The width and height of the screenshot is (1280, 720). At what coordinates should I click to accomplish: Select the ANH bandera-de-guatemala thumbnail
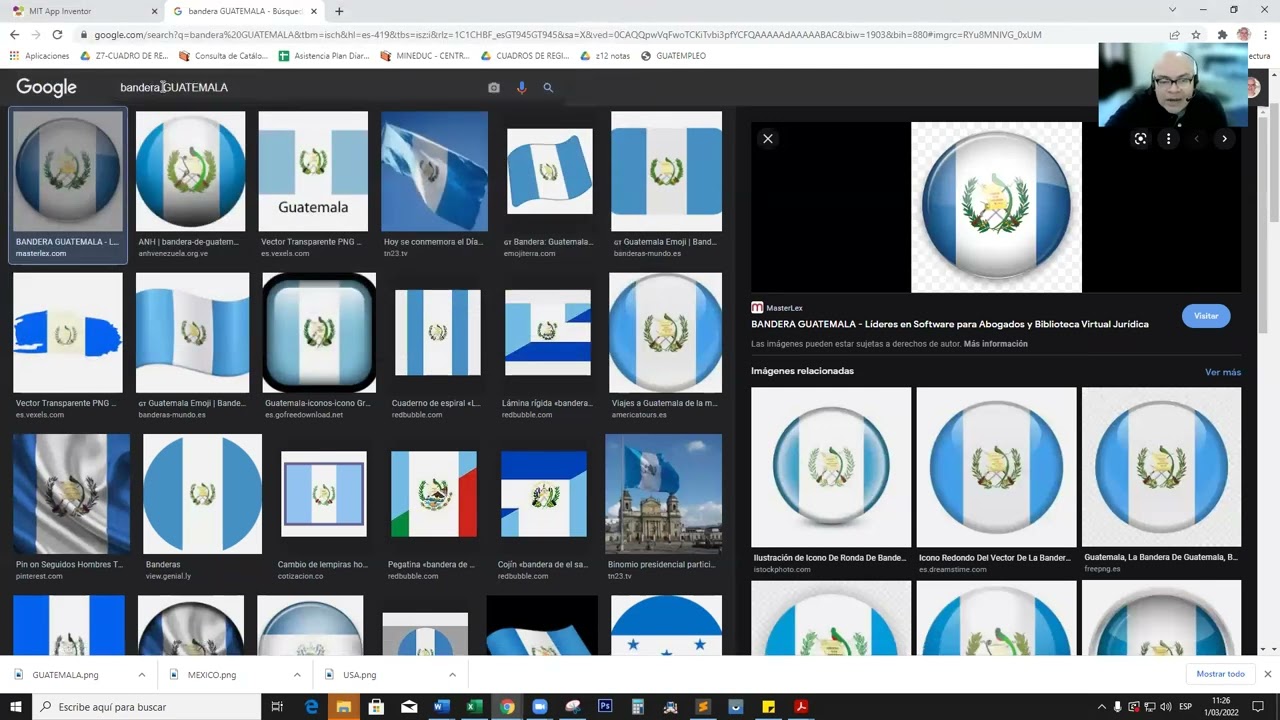pyautogui.click(x=190, y=171)
